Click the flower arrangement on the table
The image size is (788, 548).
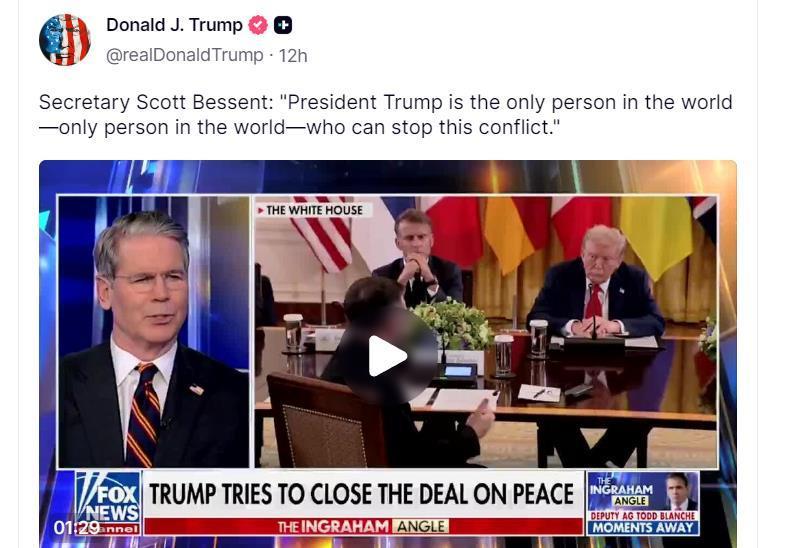[452, 323]
